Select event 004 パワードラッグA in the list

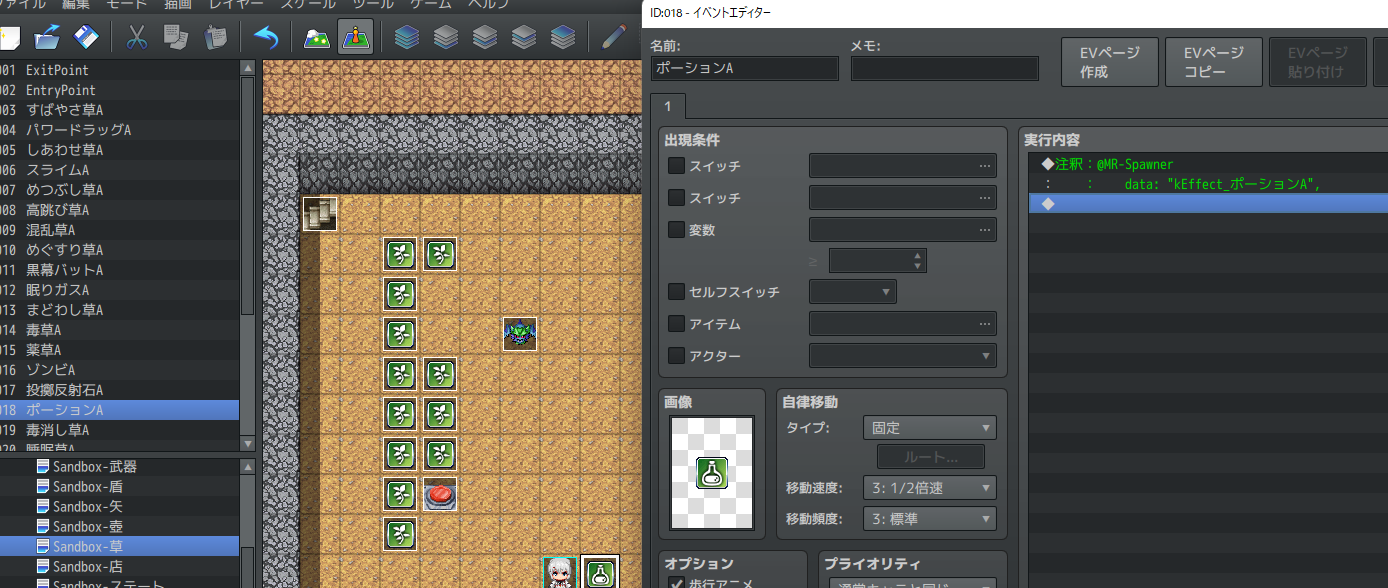pos(120,130)
